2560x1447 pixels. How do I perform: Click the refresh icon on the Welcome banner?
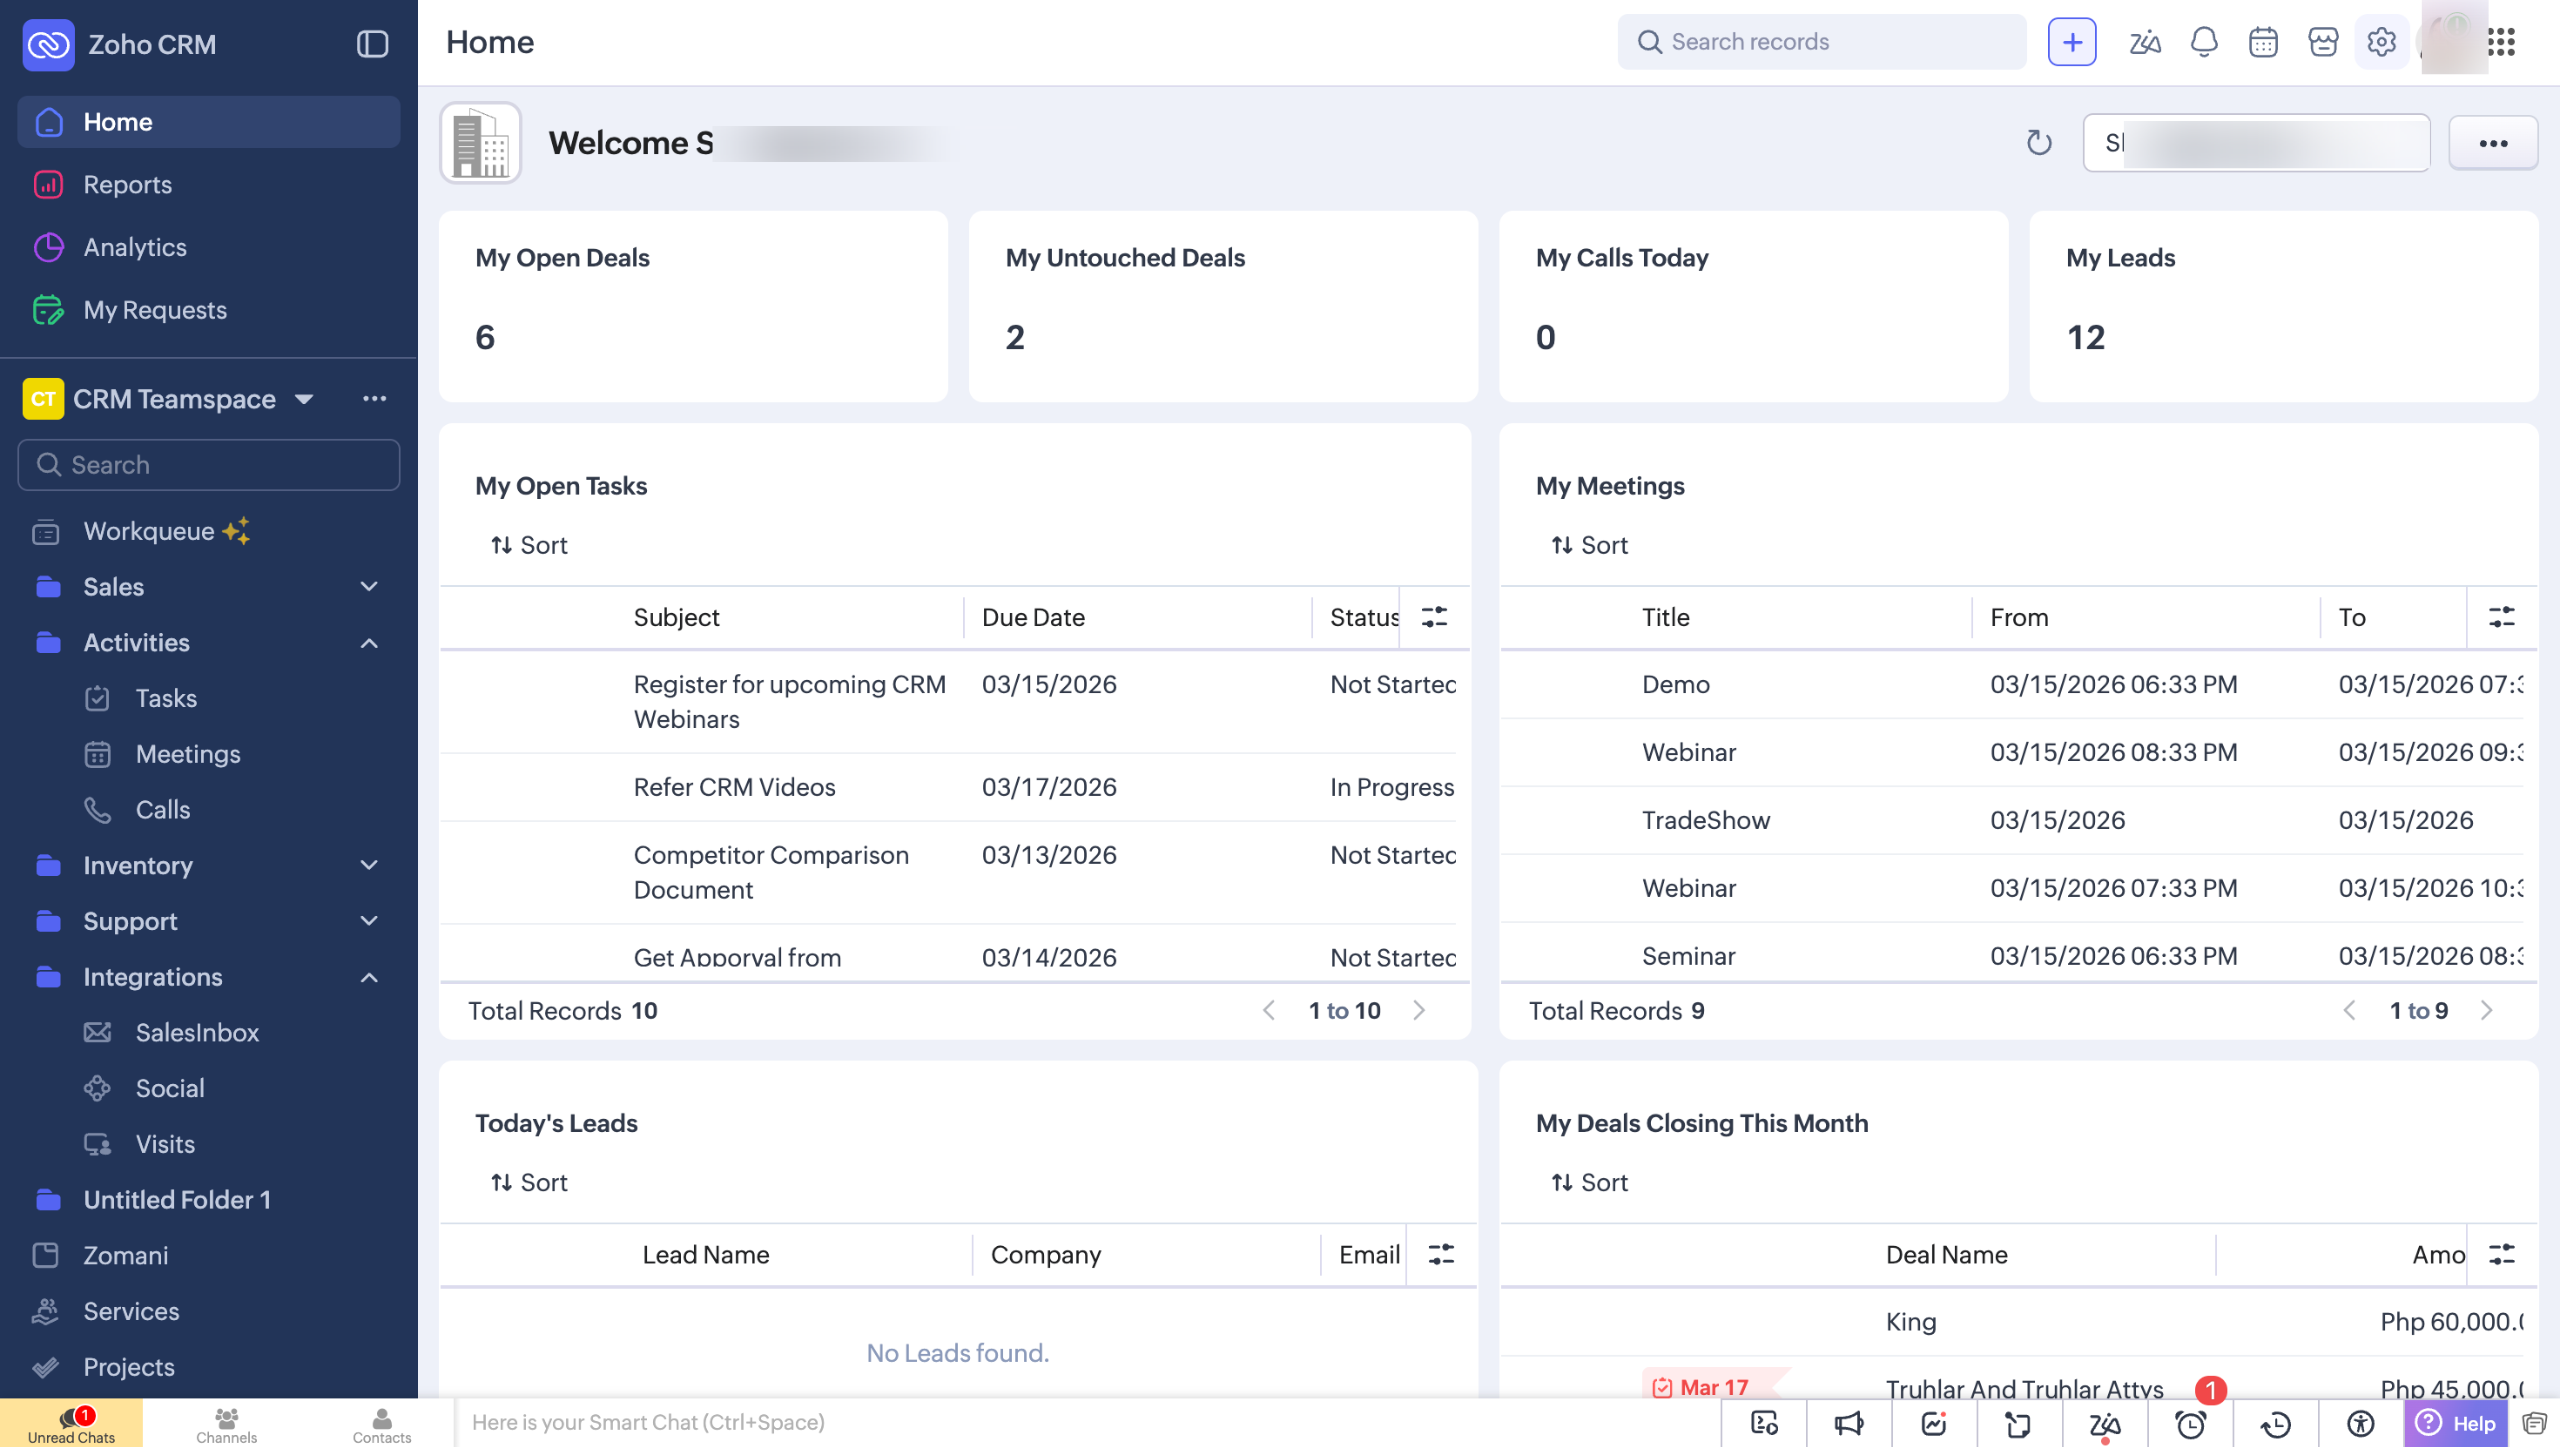tap(2039, 143)
